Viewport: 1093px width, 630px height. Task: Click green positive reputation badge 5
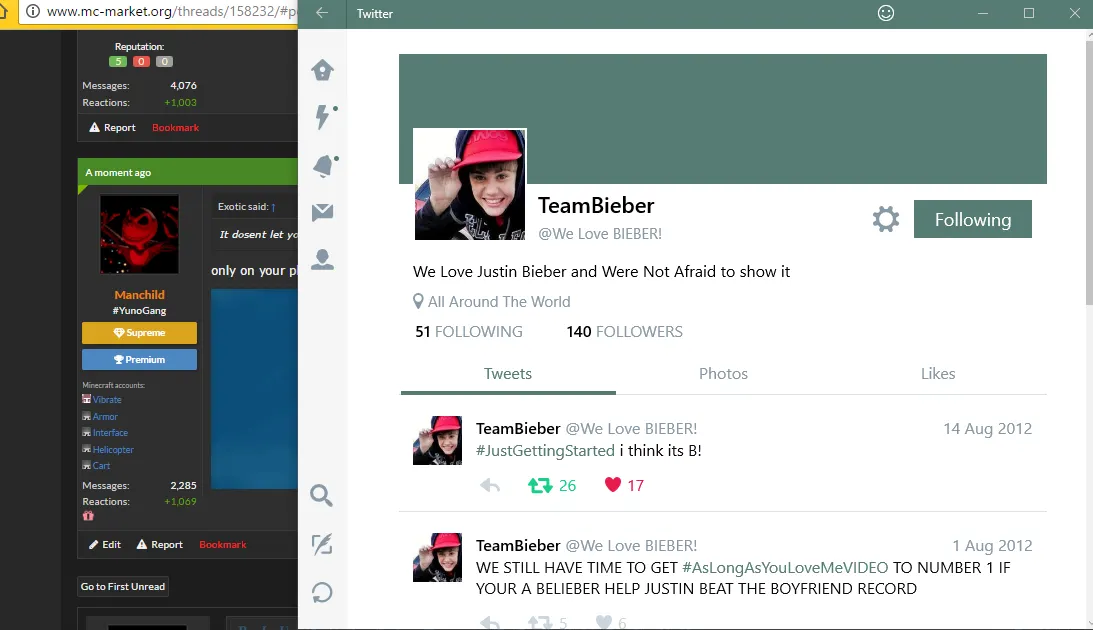pyautogui.click(x=118, y=61)
